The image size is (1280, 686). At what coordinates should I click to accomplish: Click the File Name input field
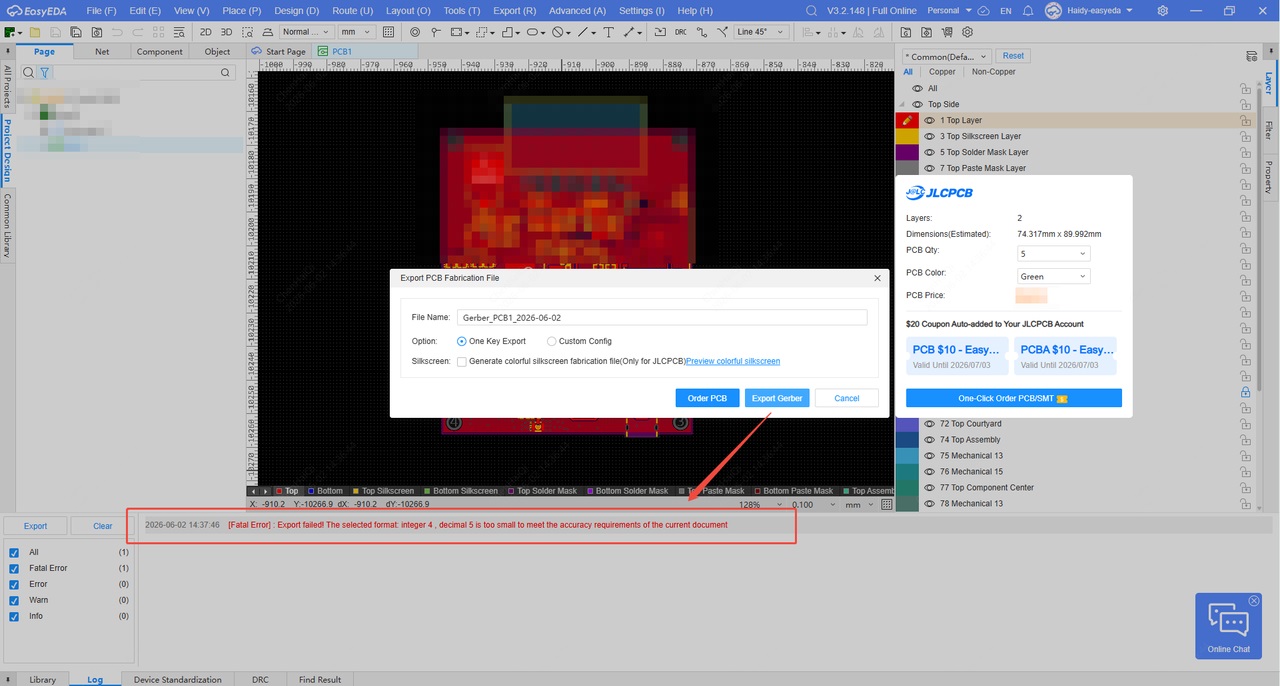coord(662,317)
